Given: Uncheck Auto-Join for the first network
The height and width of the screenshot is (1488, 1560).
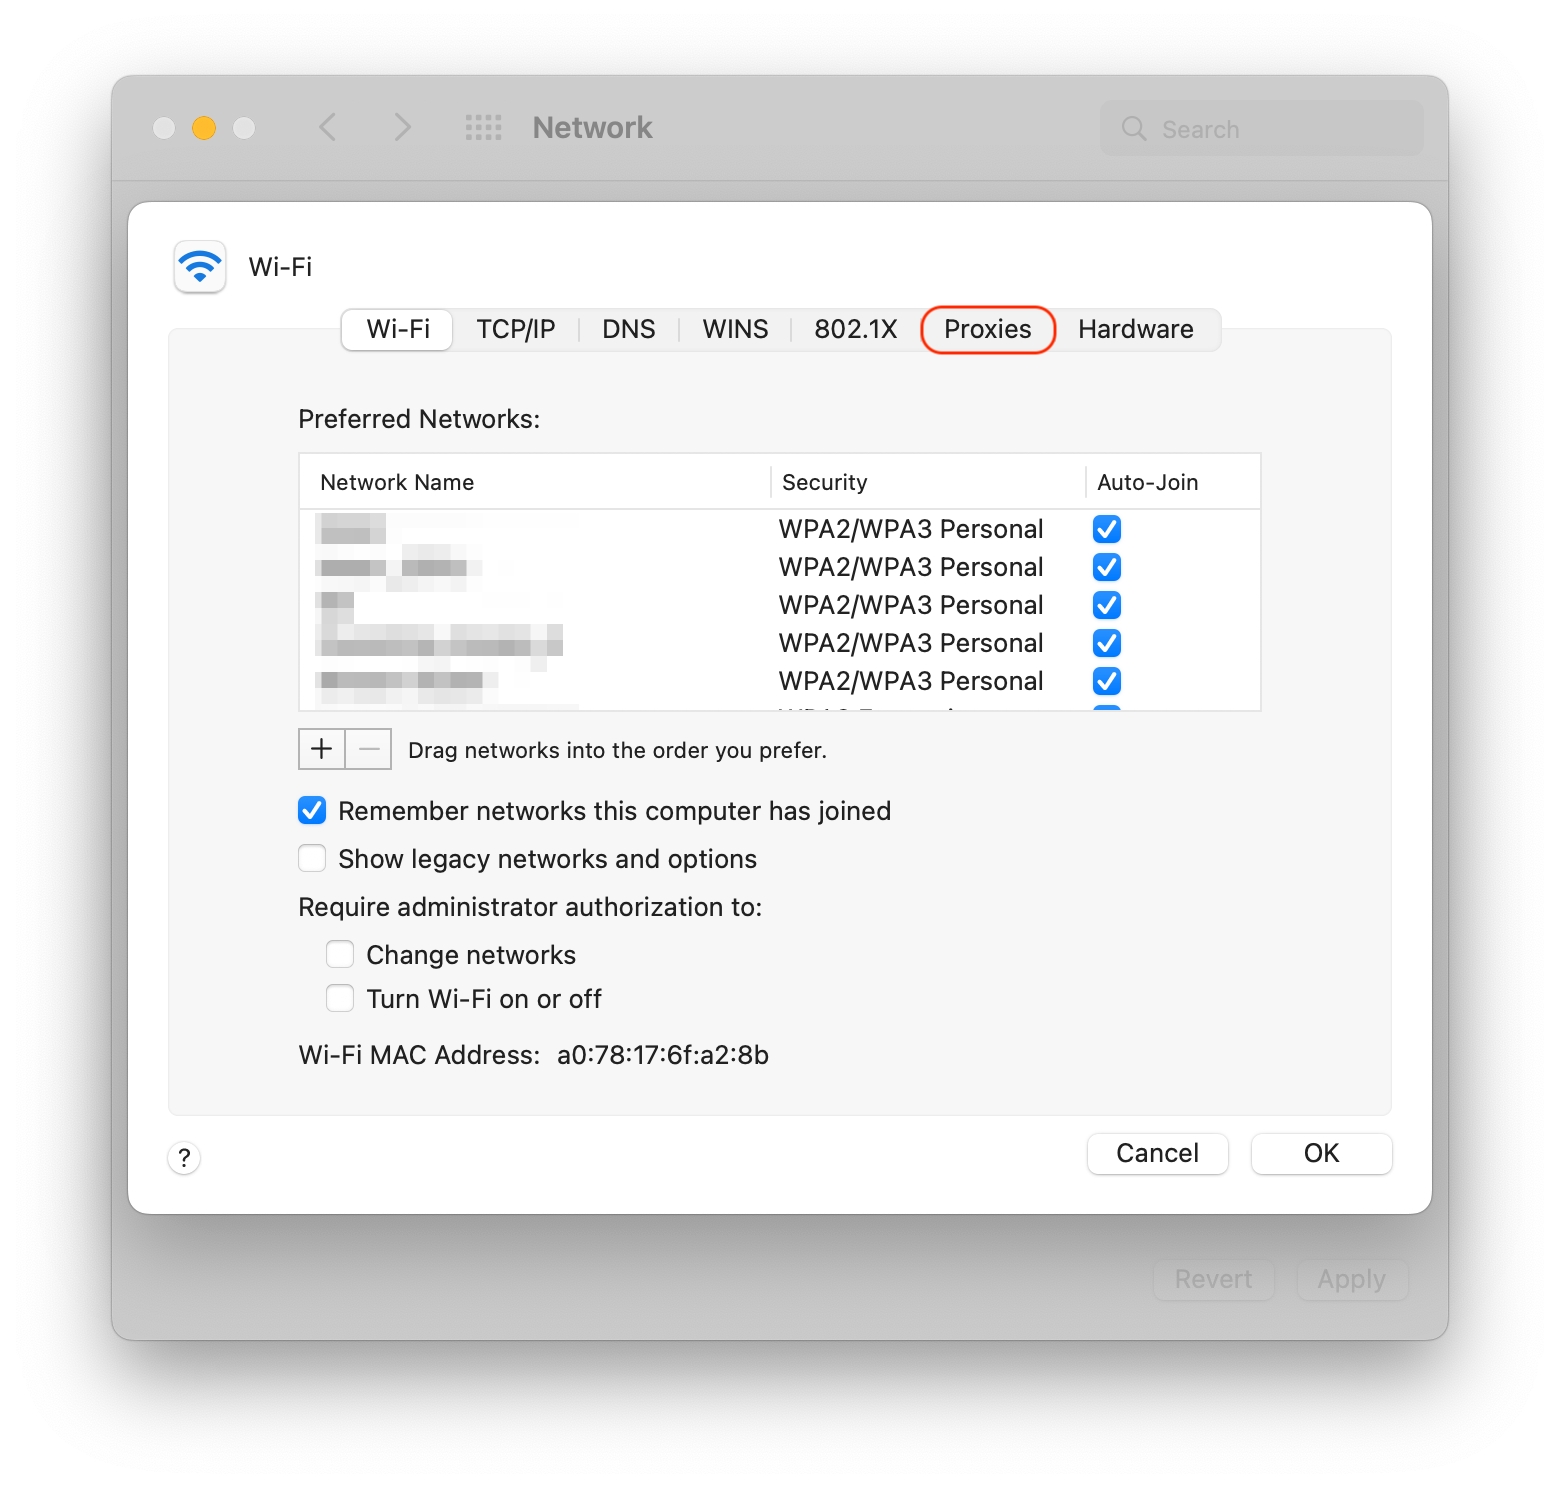Looking at the screenshot, I should (1107, 529).
